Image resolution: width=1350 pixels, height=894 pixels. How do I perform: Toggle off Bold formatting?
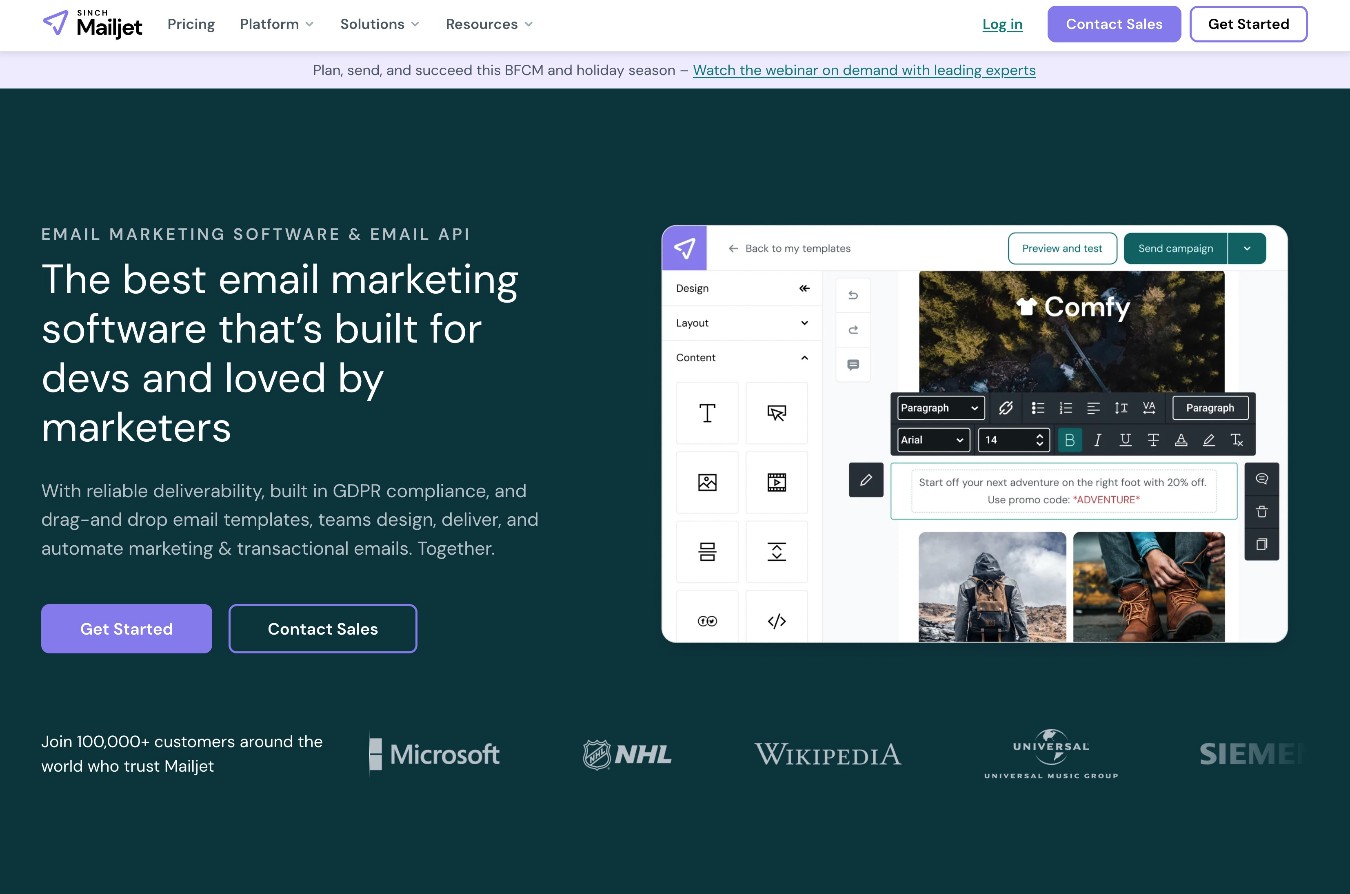click(1070, 440)
